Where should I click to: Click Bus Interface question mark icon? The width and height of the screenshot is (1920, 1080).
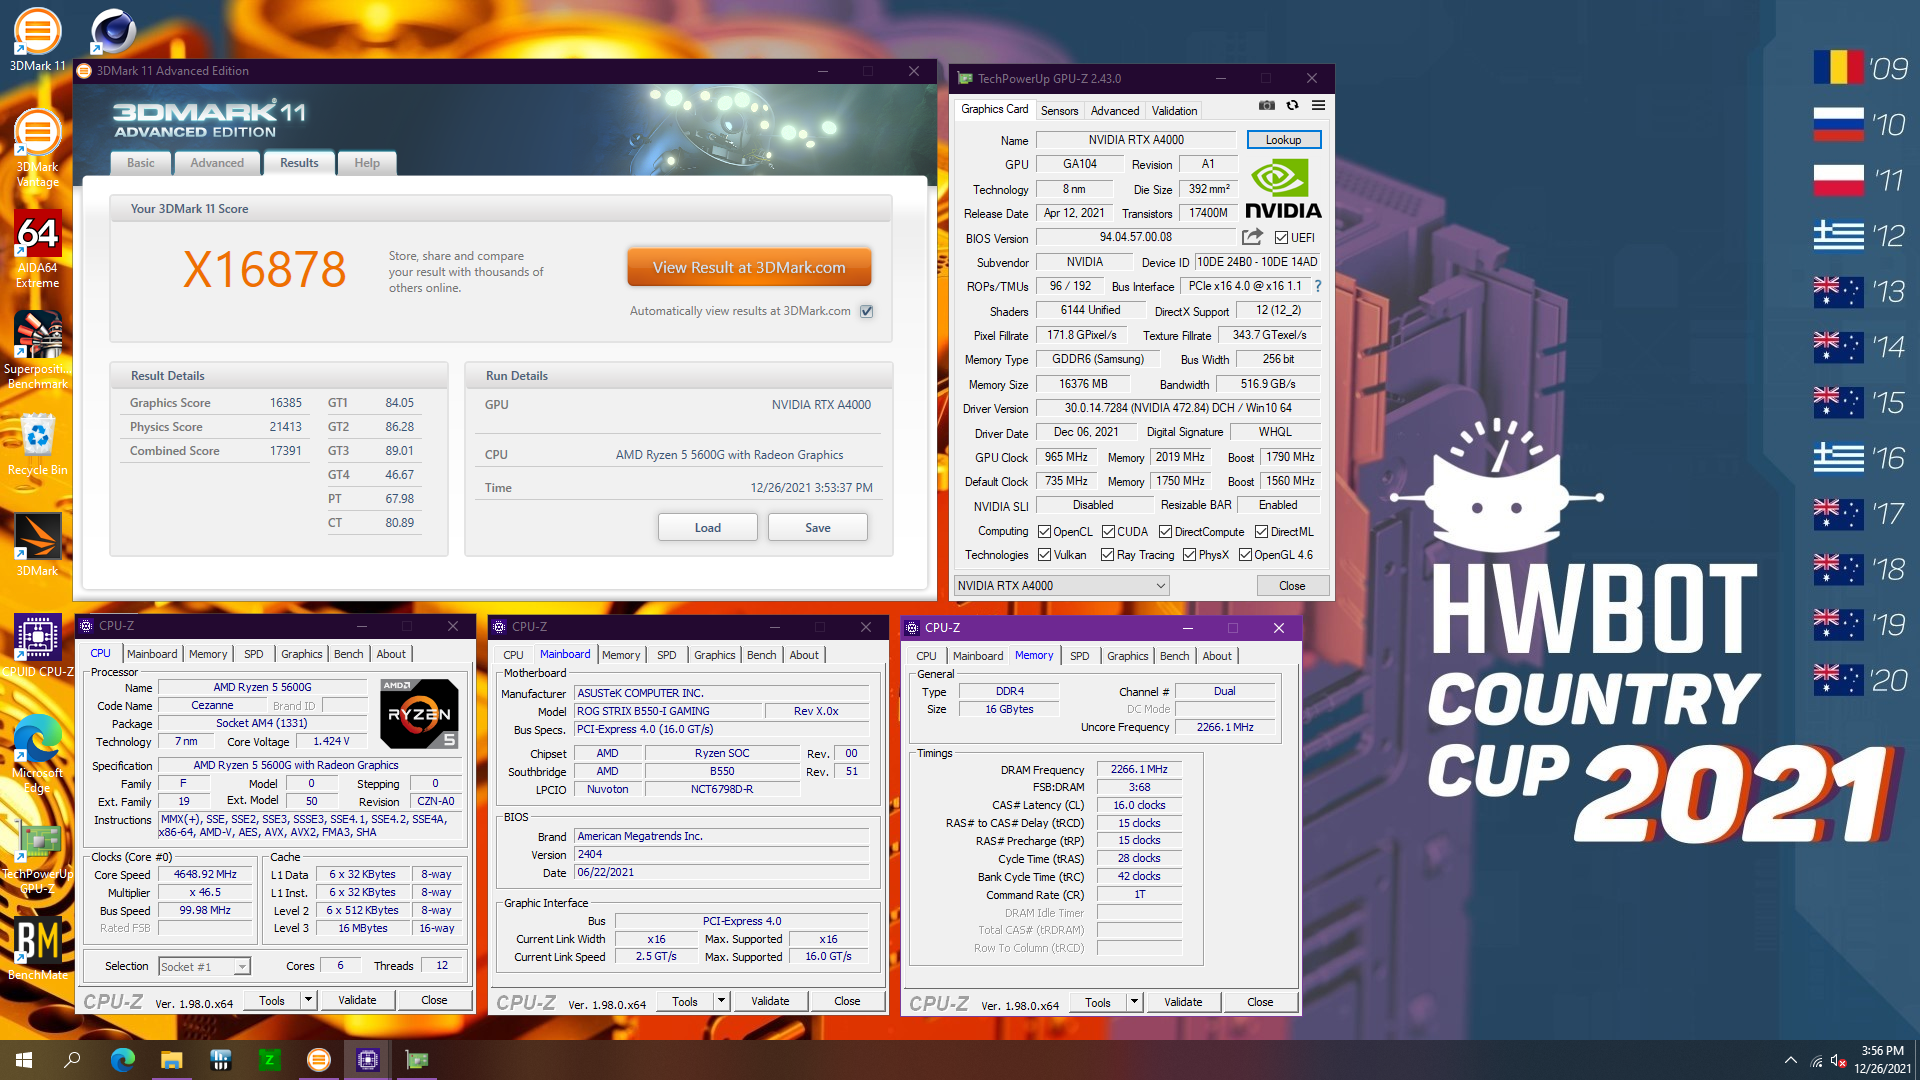point(1318,286)
